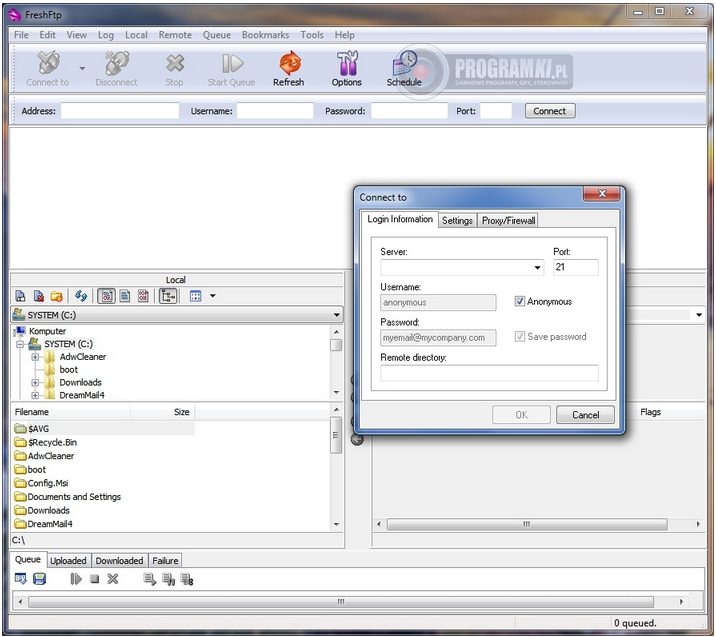Open the Bookmarks menu

(x=265, y=35)
